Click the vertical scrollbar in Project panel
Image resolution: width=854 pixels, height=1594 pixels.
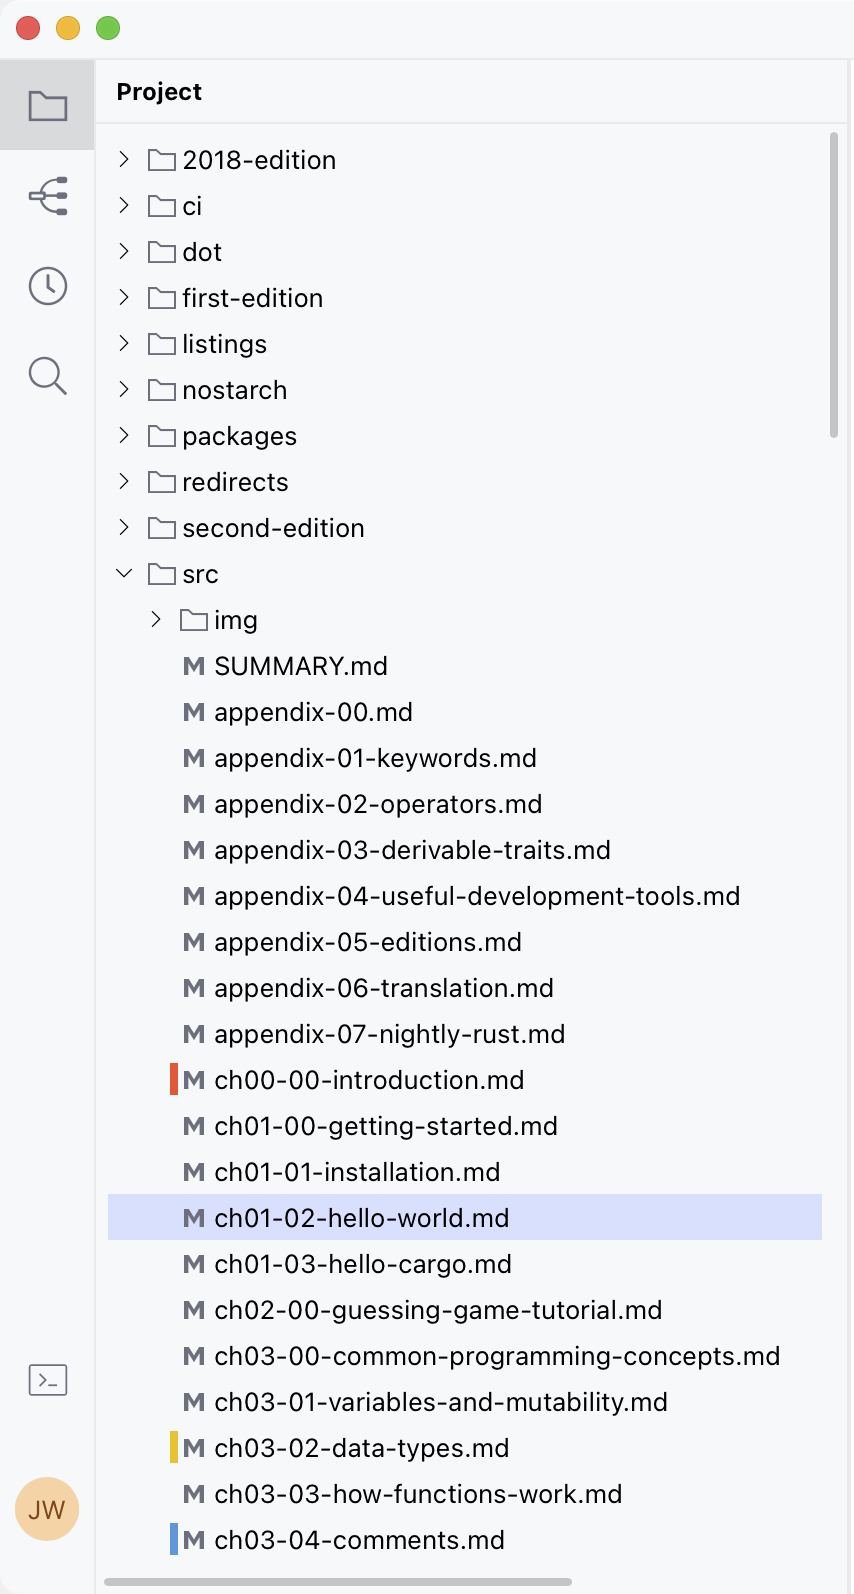(x=833, y=285)
